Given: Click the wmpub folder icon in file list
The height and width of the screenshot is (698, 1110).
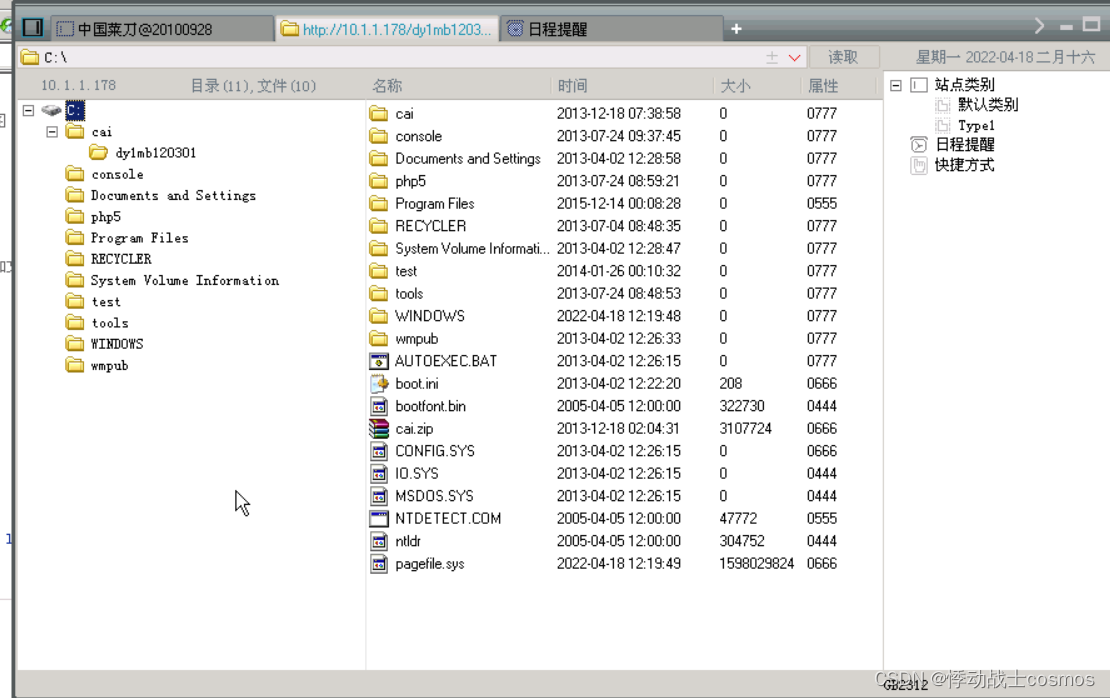Looking at the screenshot, I should 379,338.
